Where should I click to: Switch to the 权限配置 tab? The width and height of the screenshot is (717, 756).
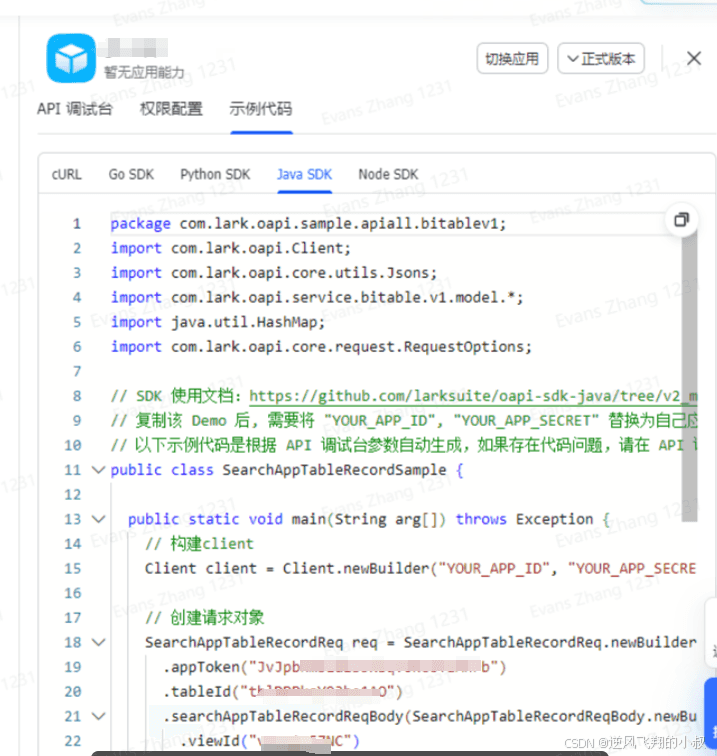171,109
